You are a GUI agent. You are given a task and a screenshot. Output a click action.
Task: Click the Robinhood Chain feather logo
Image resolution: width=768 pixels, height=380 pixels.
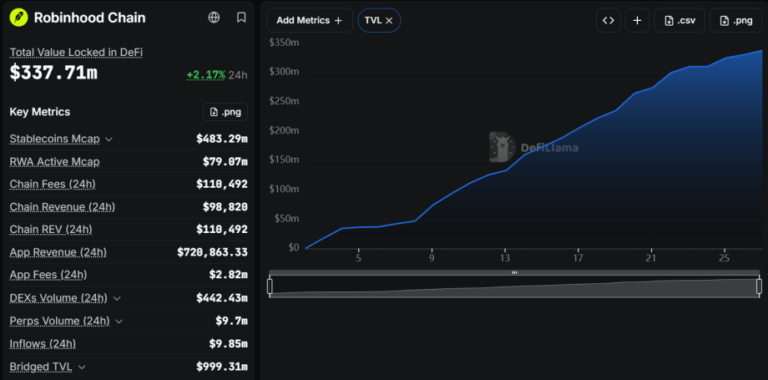(x=19, y=18)
